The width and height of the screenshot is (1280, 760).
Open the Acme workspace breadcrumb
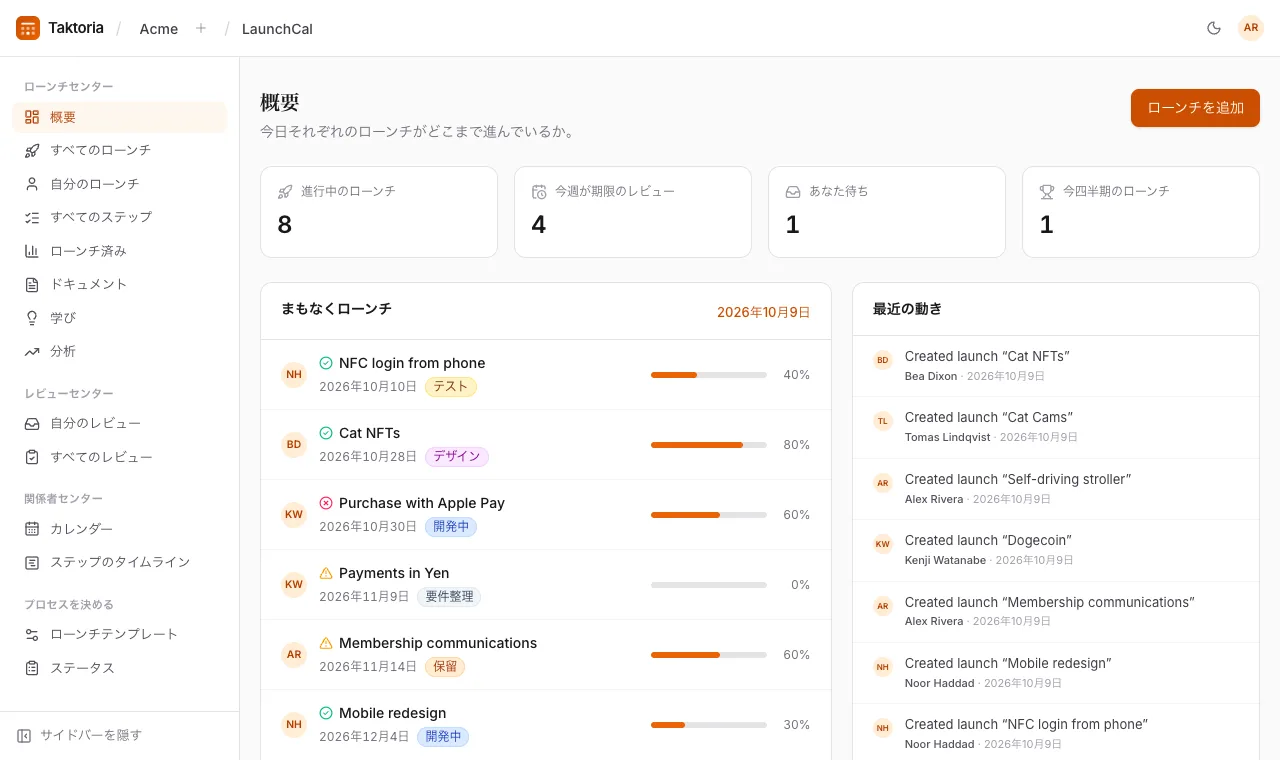pyautogui.click(x=159, y=29)
